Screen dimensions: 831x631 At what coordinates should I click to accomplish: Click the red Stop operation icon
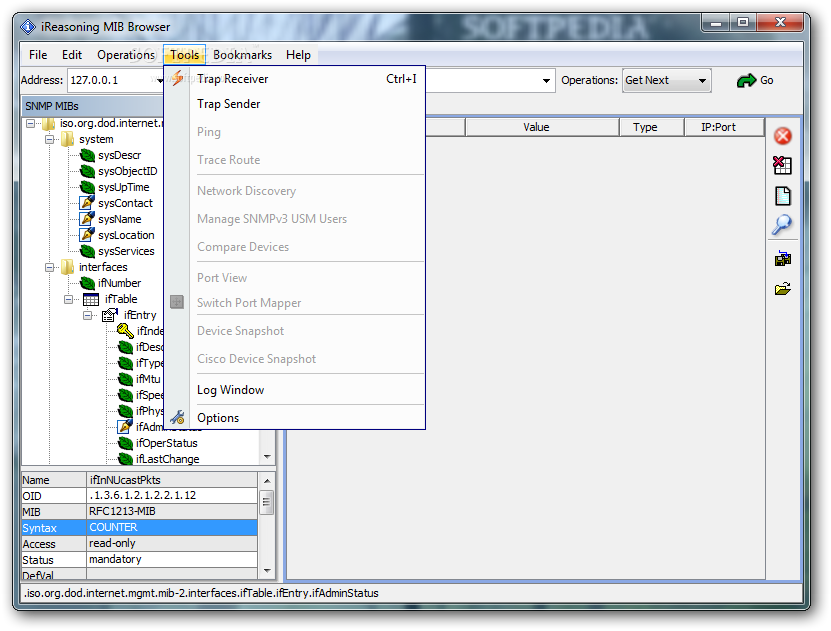783,136
